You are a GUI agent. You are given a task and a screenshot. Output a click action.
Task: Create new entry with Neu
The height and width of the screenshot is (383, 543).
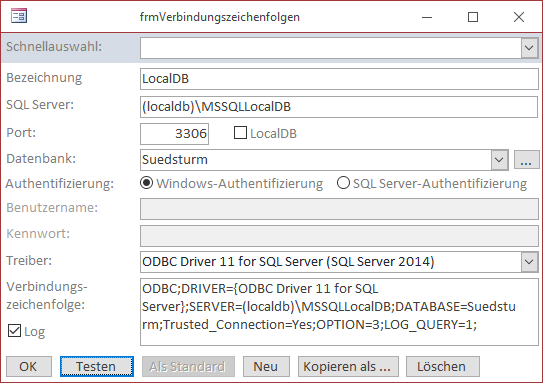tap(266, 366)
